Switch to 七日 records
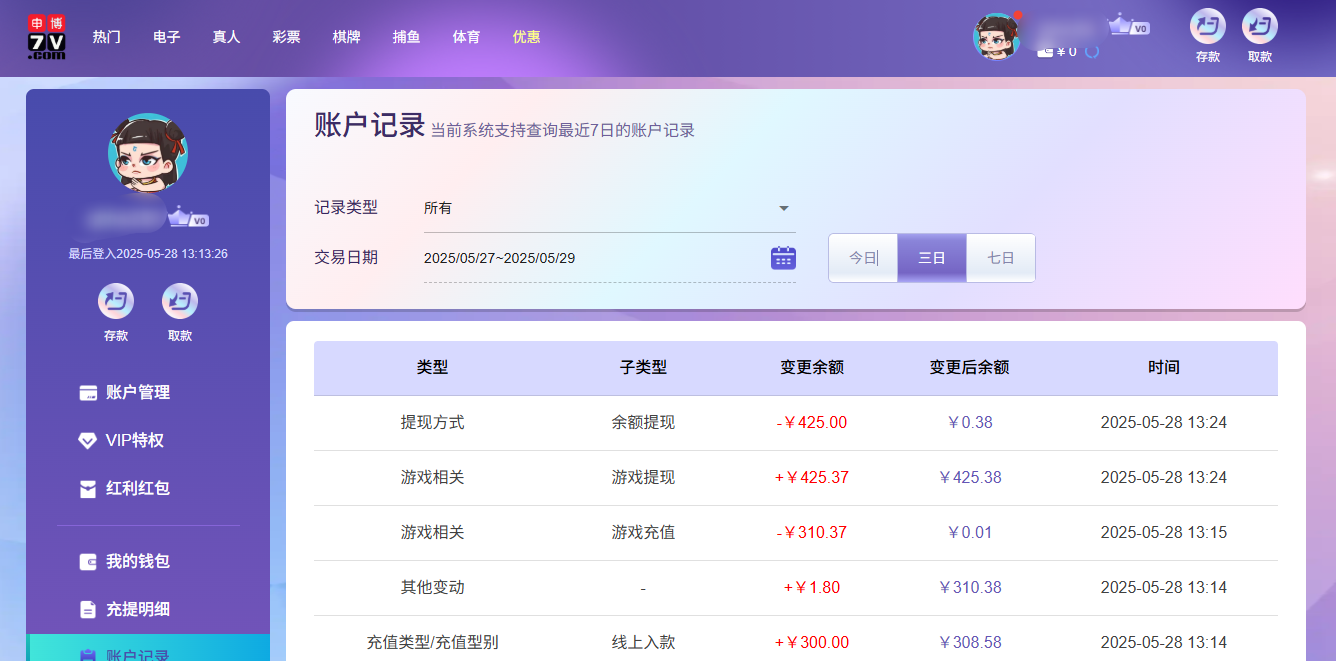Image resolution: width=1336 pixels, height=661 pixels. click(1000, 257)
